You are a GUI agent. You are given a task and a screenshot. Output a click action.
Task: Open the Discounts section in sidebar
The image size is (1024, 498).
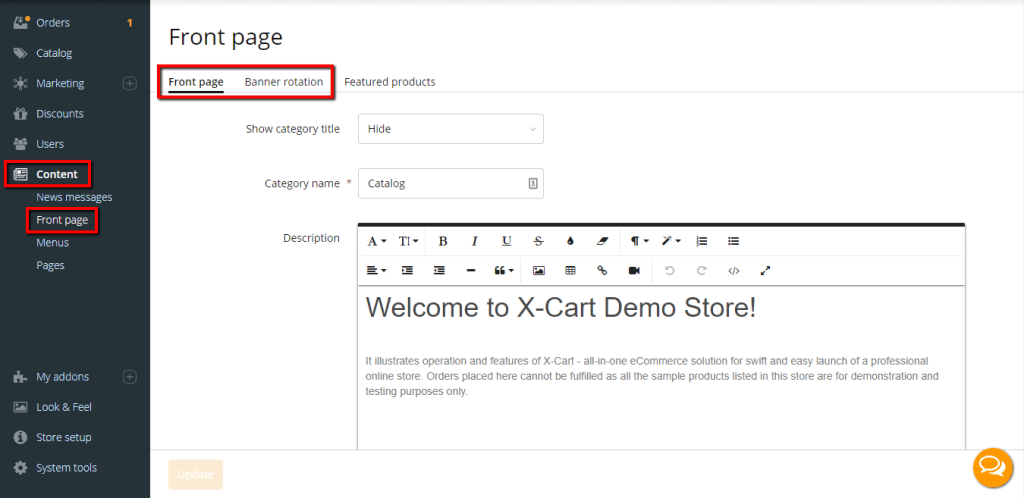click(x=60, y=114)
